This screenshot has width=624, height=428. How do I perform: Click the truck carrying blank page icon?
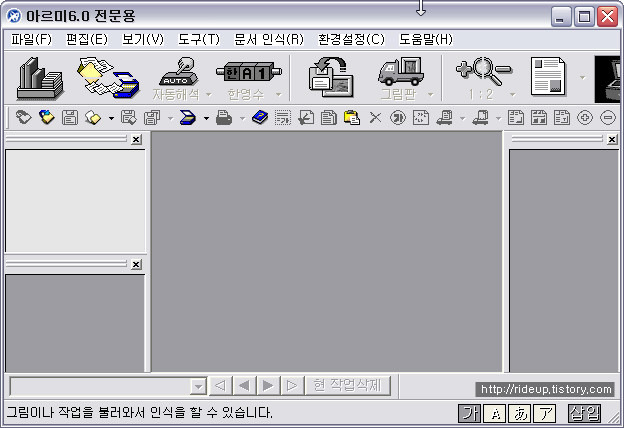point(480,118)
